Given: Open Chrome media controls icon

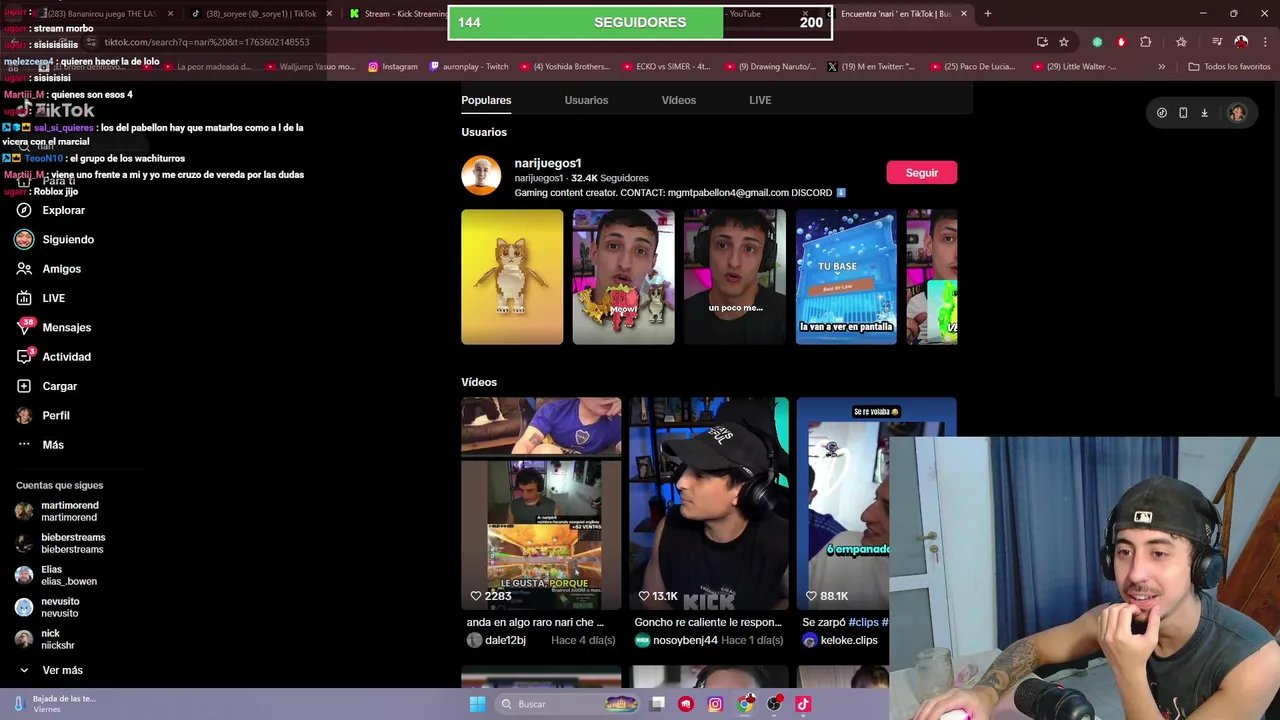Looking at the screenshot, I should point(1217,42).
